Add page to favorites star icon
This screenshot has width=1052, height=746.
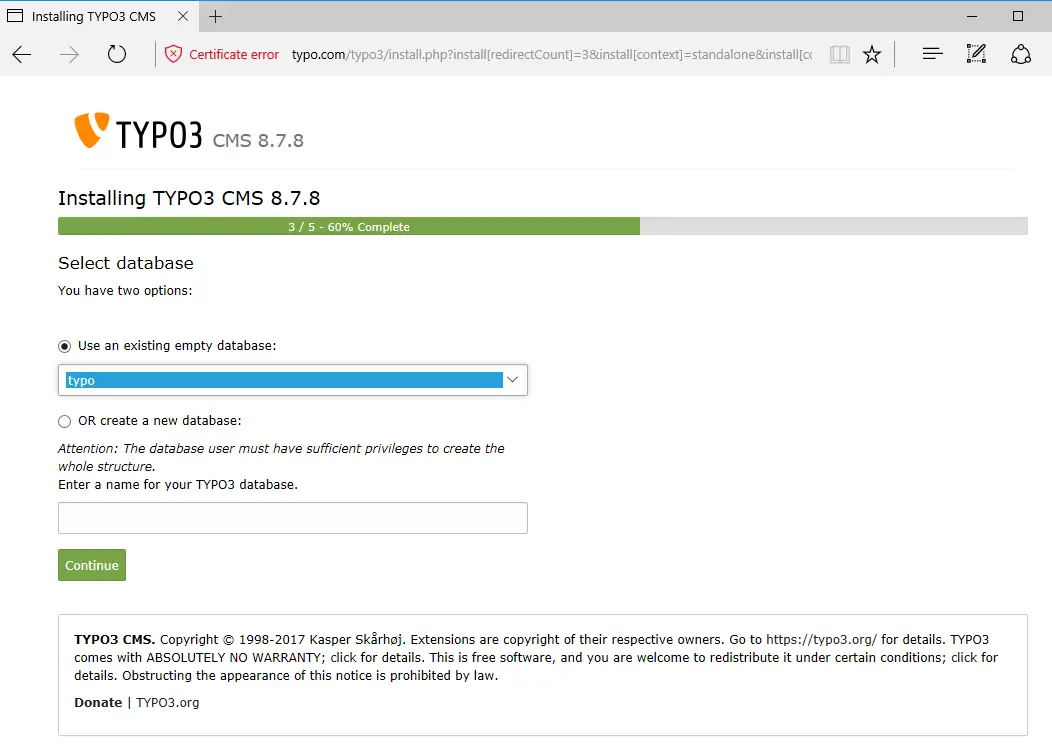tap(872, 54)
